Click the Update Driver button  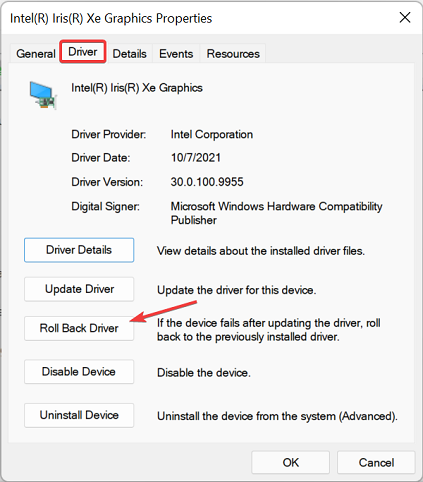tap(79, 289)
